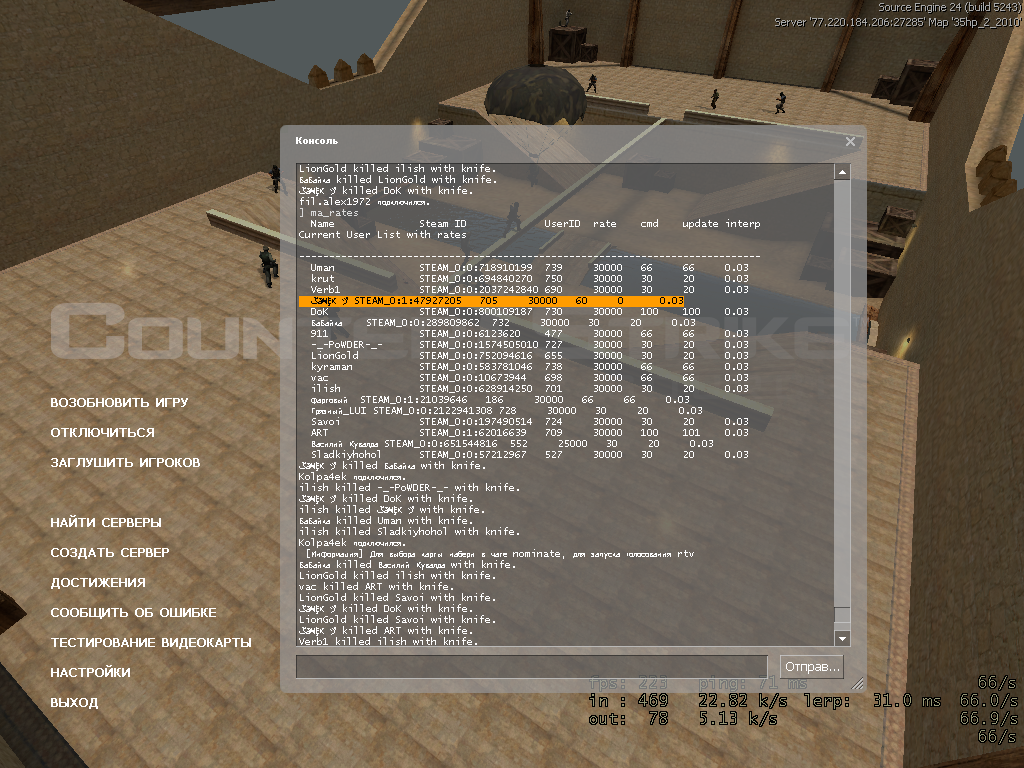1024x768 pixels.
Task: Click the lerp 31.0 ms net graph value
Action: 872,701
